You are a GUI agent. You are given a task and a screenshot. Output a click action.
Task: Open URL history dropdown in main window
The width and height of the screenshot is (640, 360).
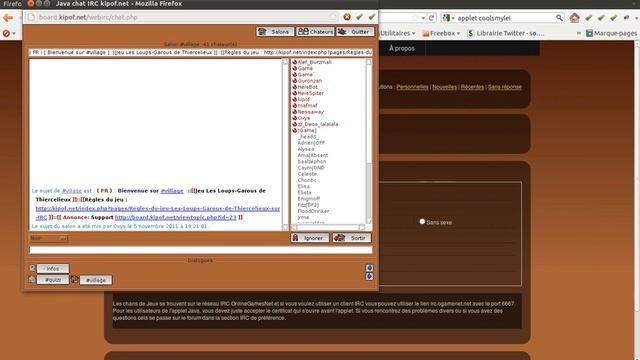[423, 18]
